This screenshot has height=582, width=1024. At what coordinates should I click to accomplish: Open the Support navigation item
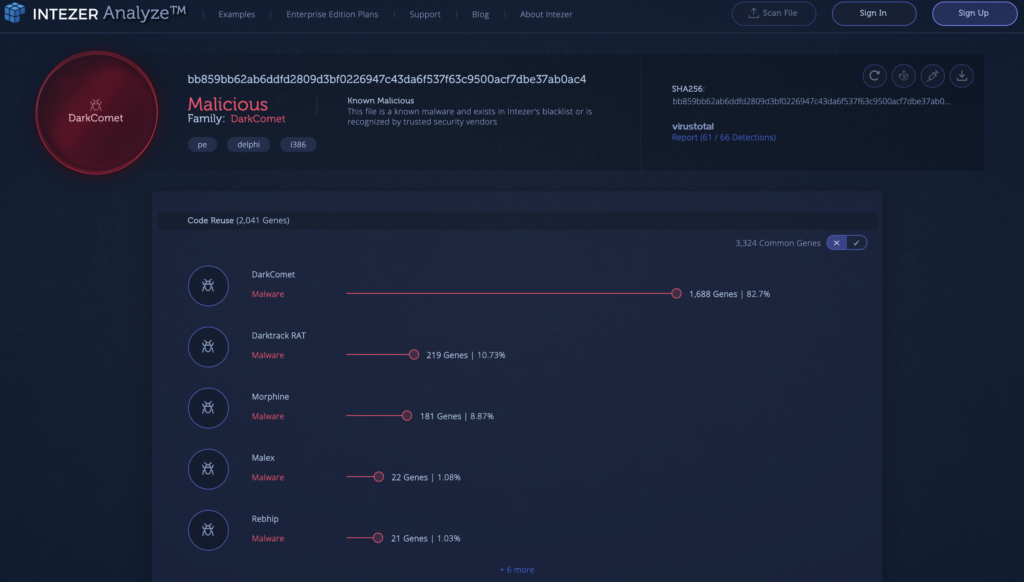pos(424,14)
